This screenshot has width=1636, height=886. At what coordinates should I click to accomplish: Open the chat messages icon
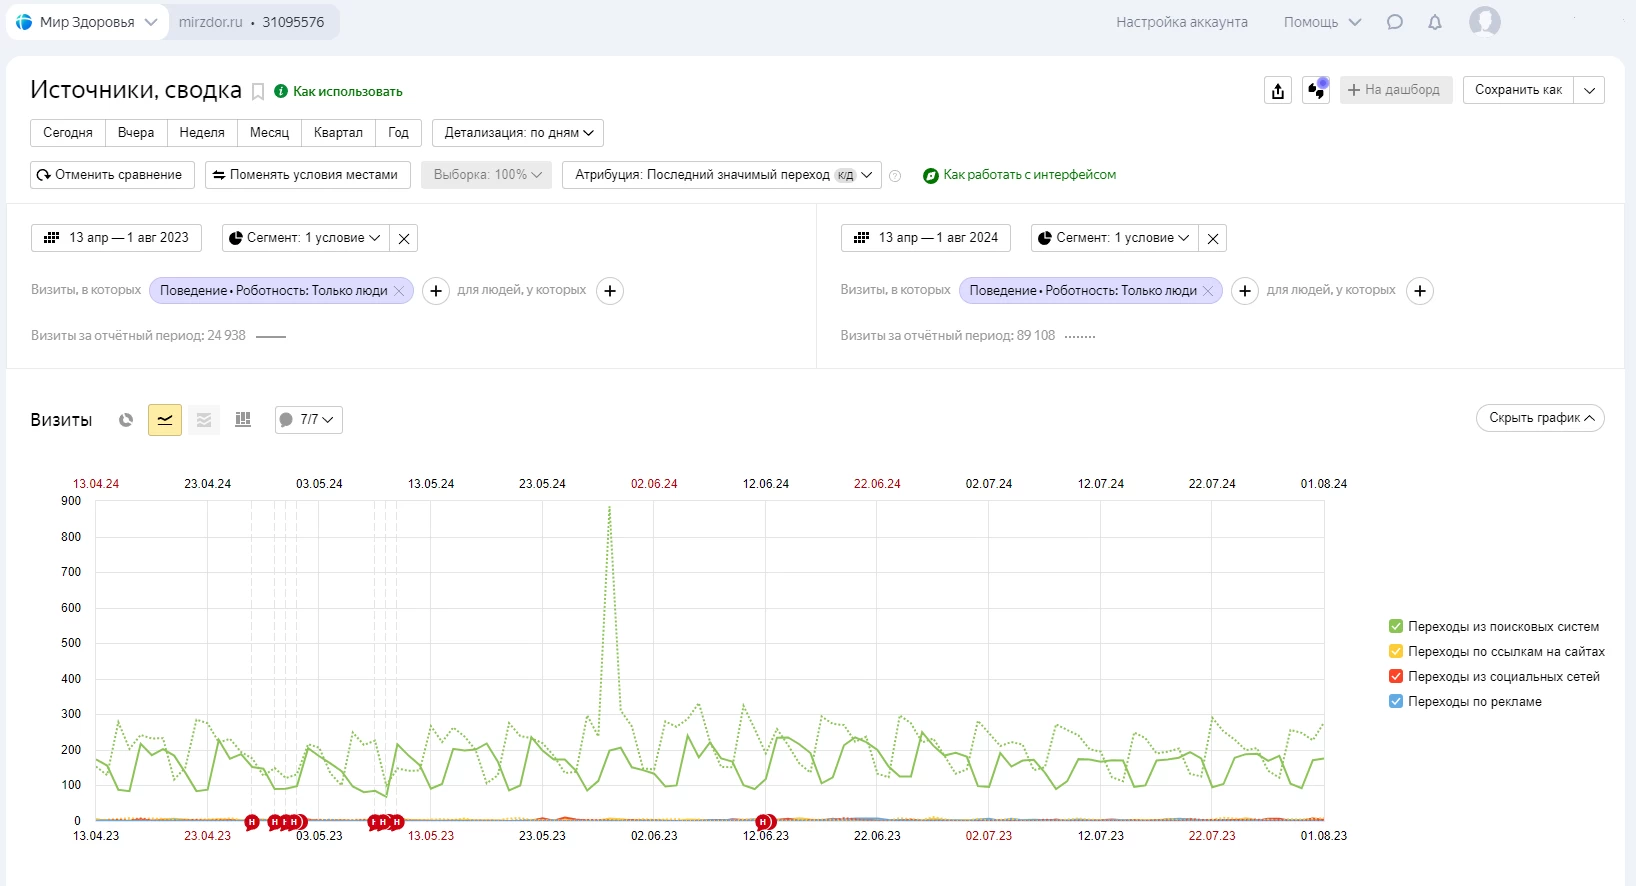tap(1395, 22)
